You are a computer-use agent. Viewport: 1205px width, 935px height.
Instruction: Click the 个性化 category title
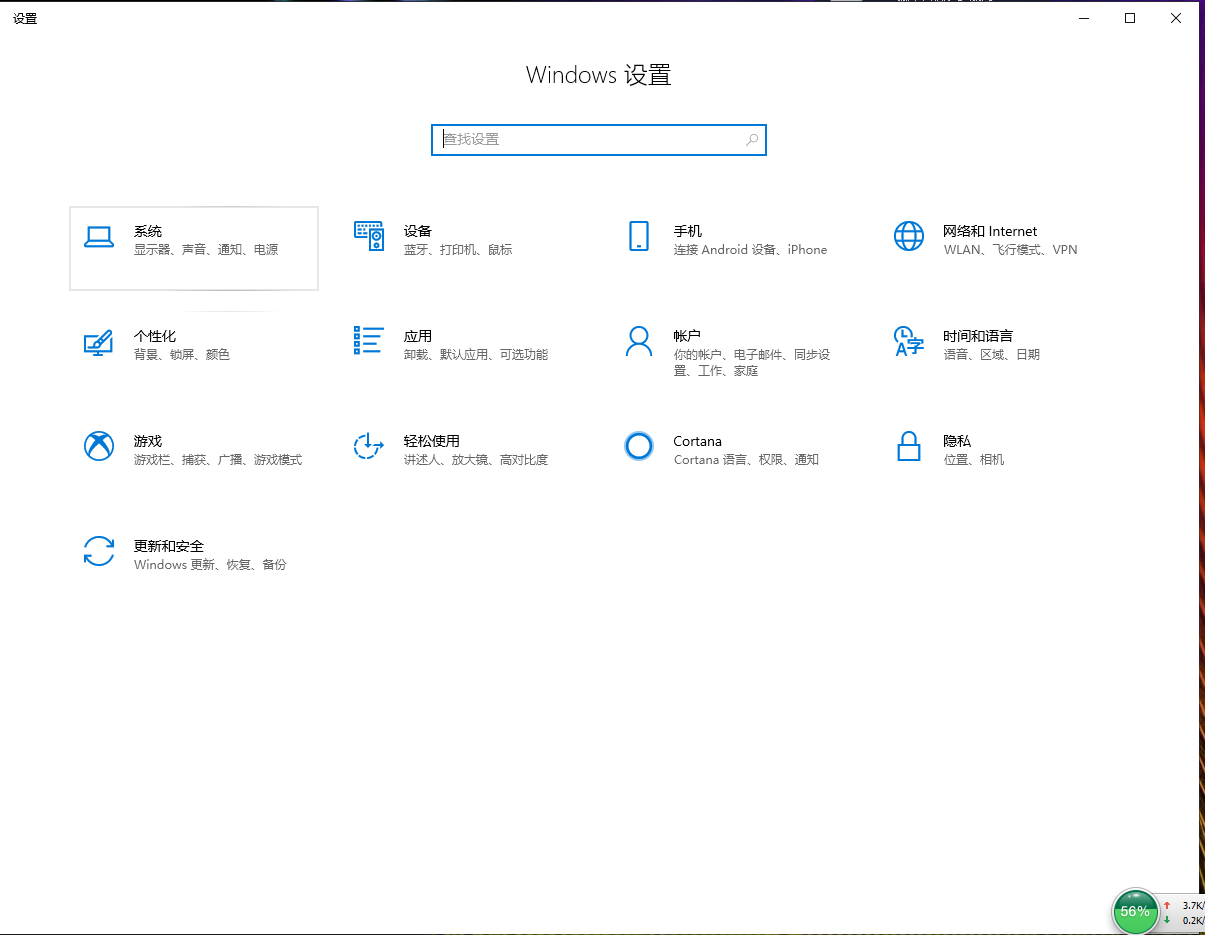[x=155, y=336]
